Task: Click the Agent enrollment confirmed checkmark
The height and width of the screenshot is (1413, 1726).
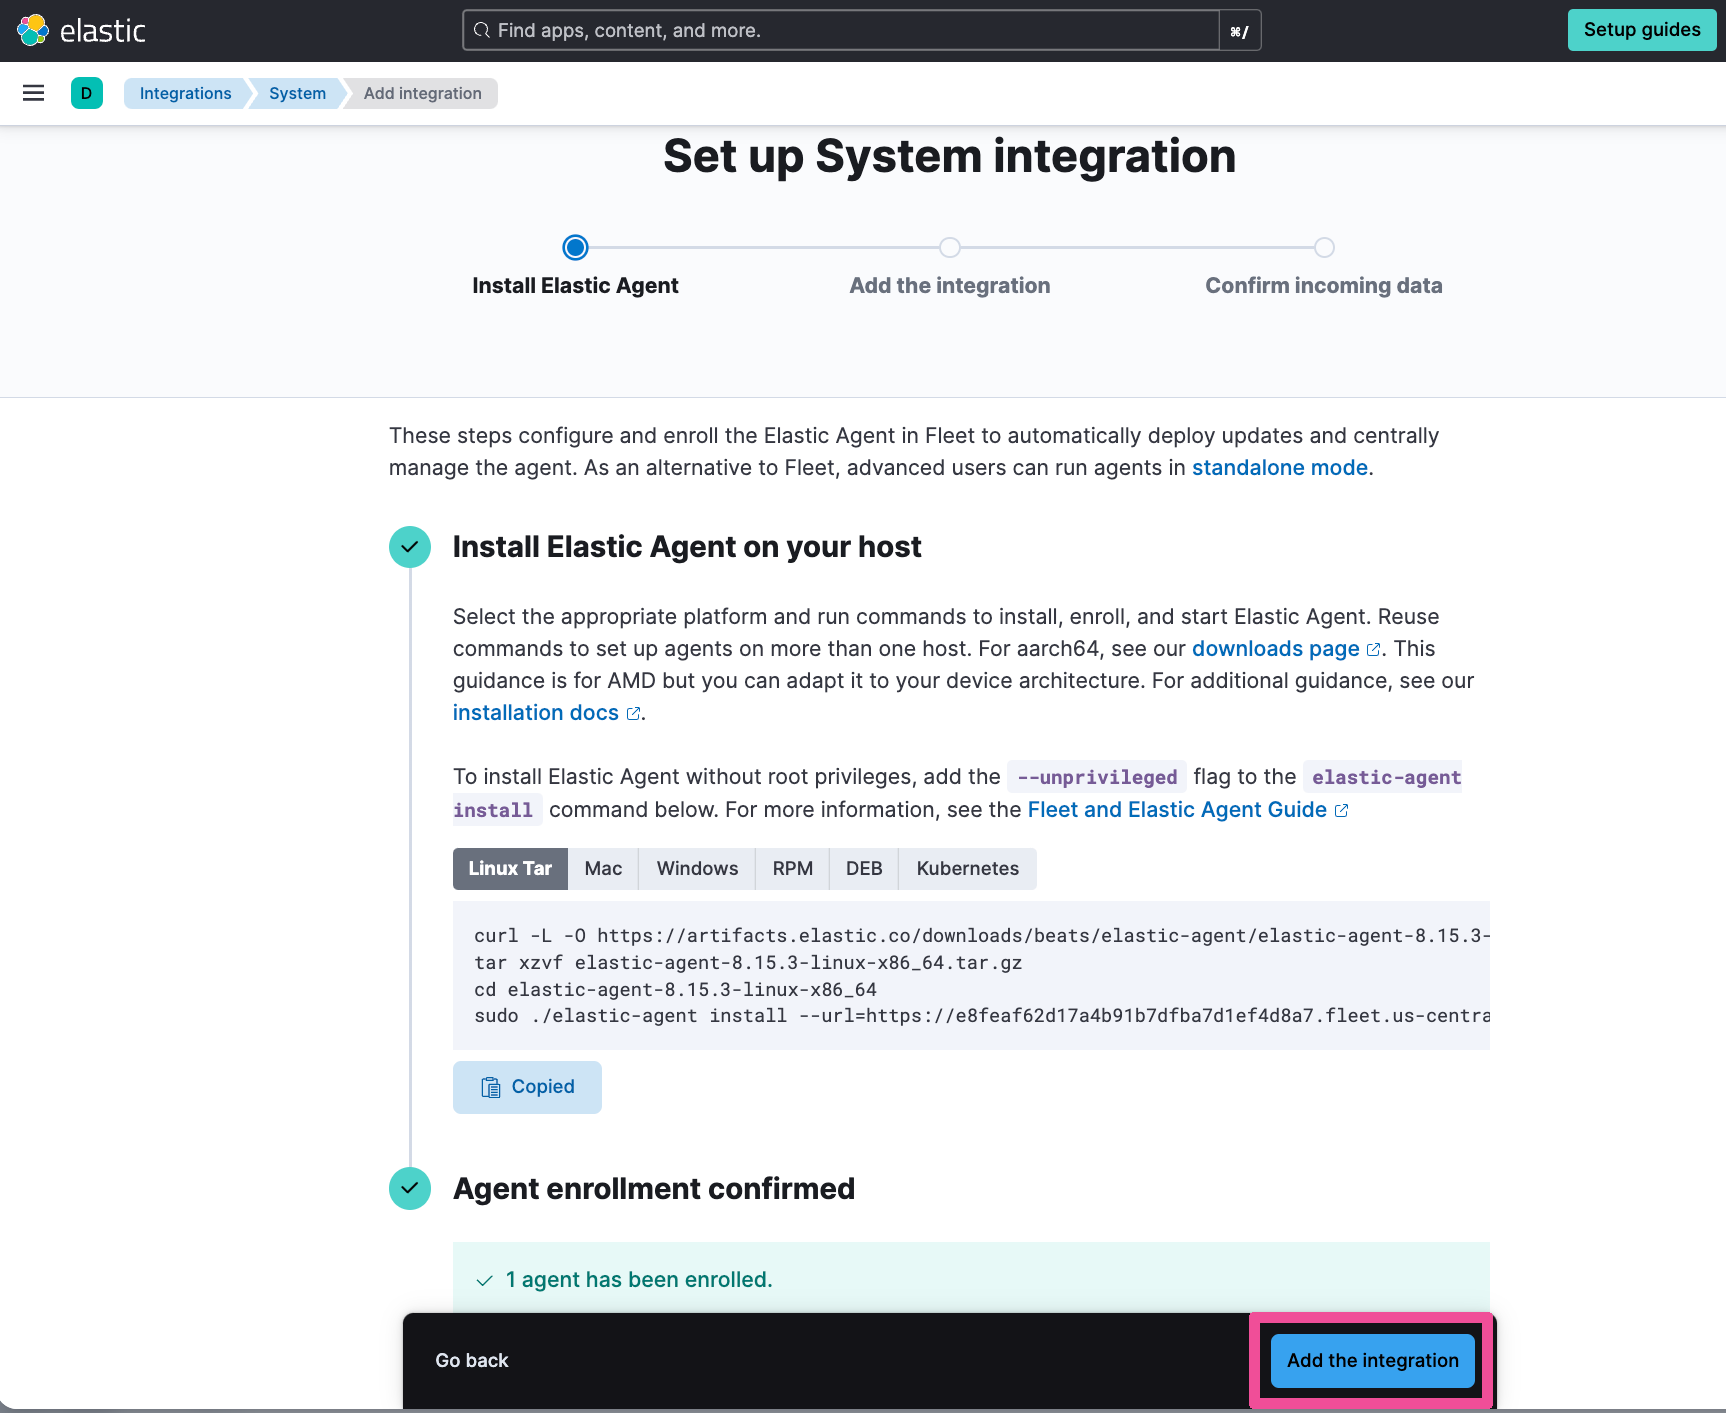Action: [410, 1189]
